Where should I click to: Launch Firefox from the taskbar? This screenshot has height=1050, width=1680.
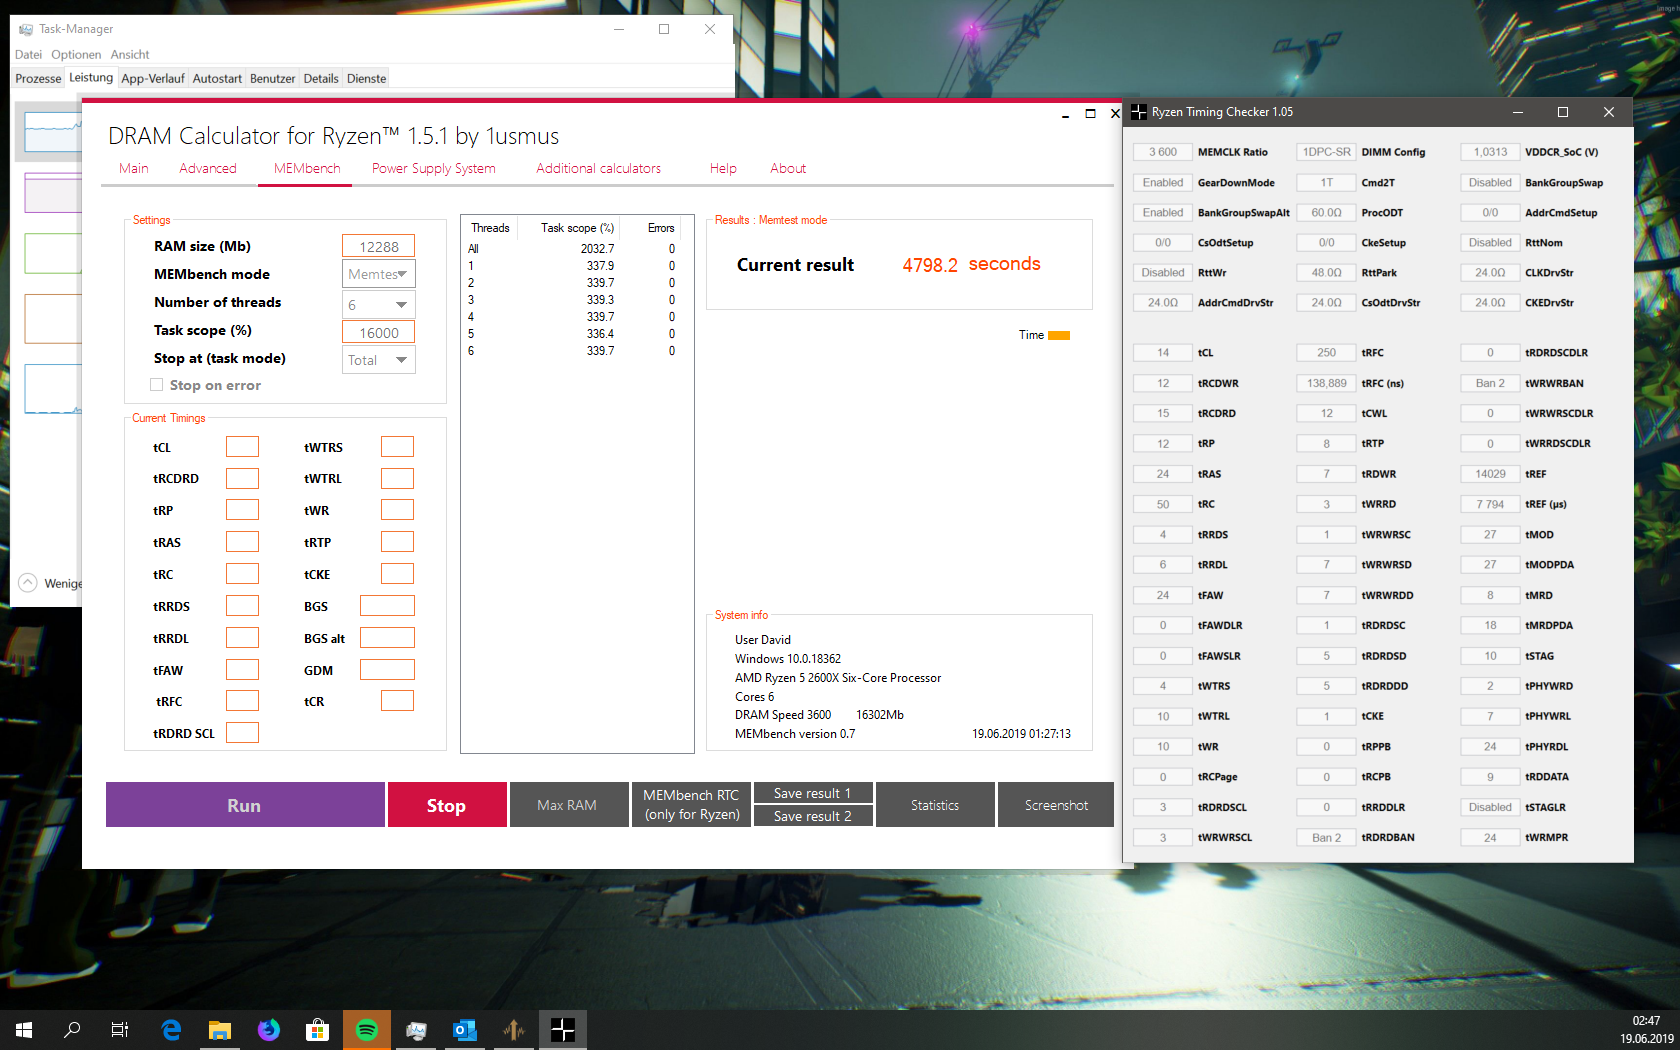[269, 1029]
